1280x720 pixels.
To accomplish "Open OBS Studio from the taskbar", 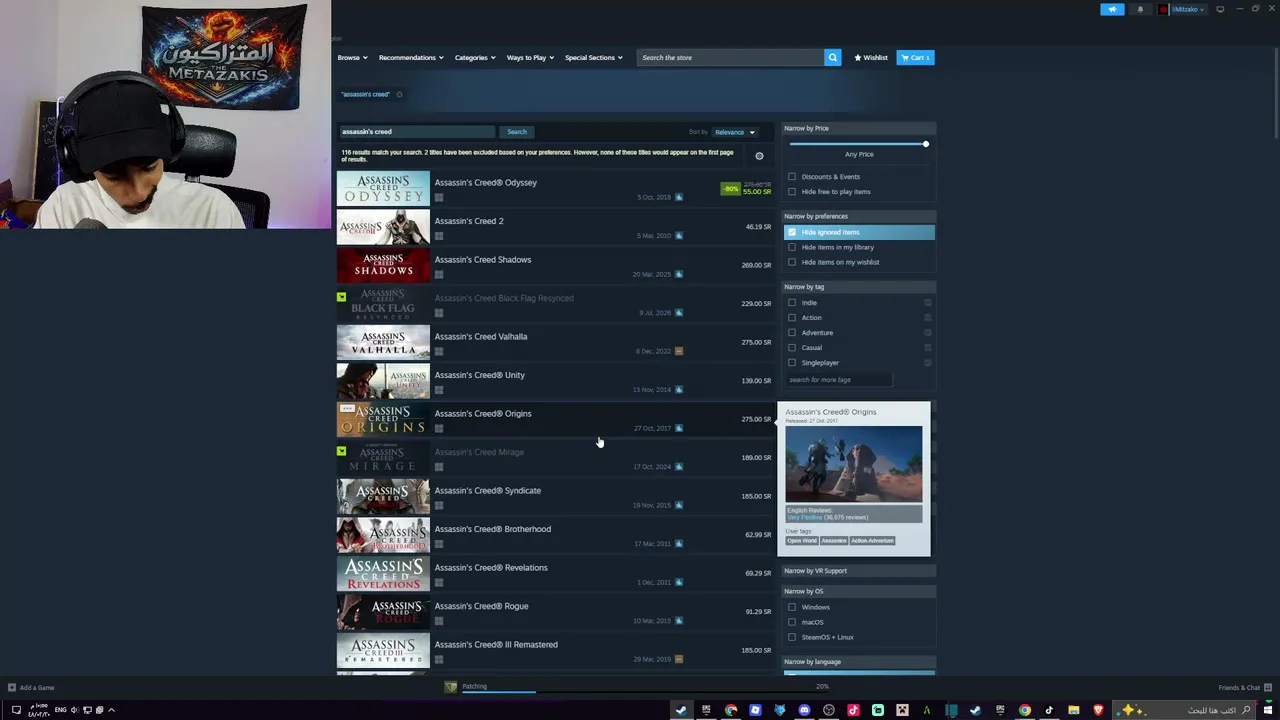I will (829, 710).
